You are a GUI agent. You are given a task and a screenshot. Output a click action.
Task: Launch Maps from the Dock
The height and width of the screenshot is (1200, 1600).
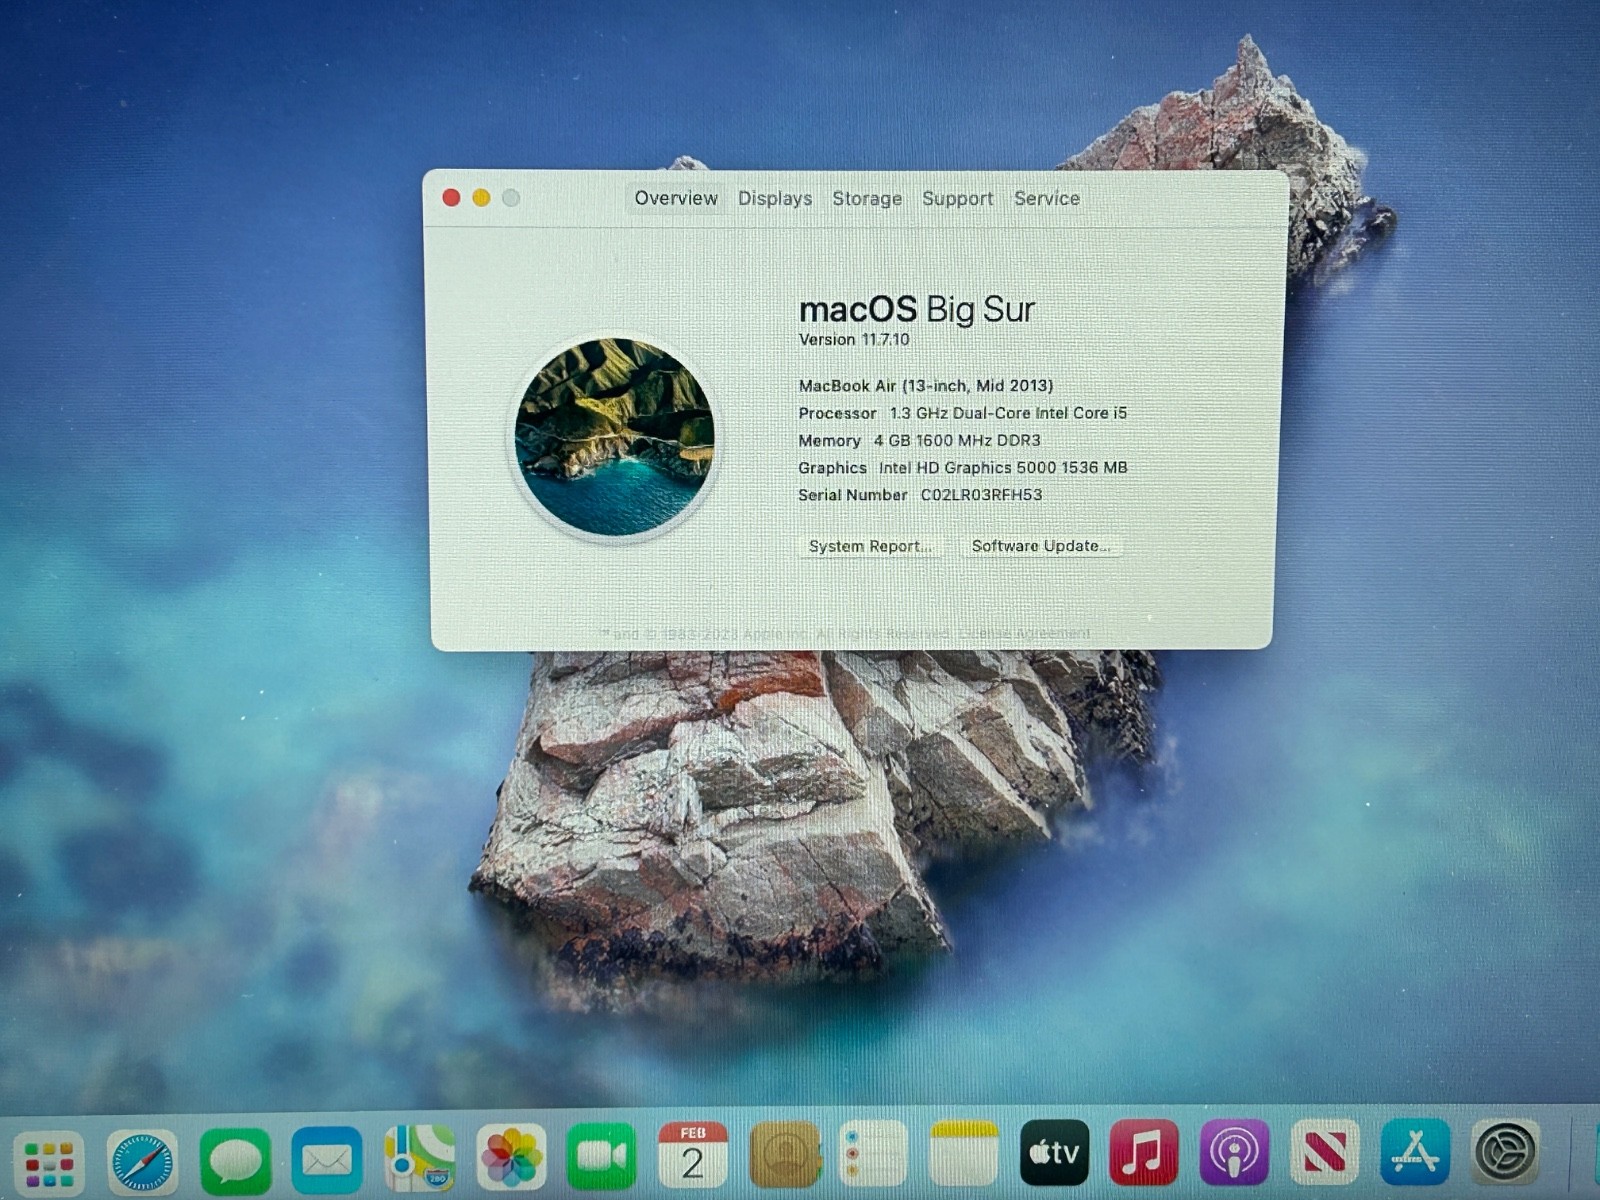(x=419, y=1158)
